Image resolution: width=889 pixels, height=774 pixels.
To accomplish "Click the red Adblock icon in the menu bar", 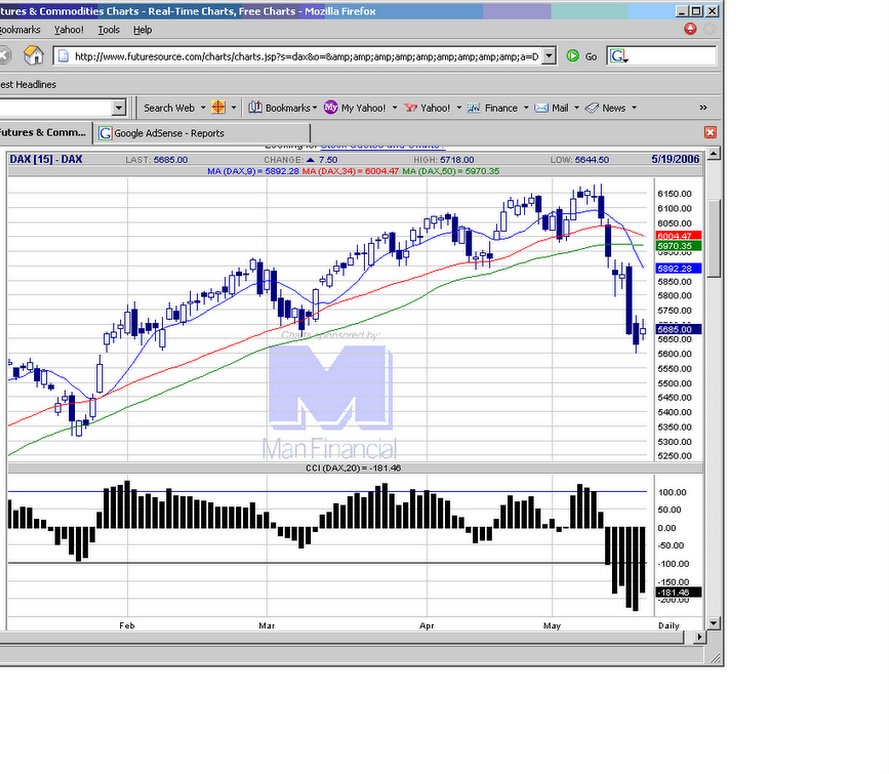I will pos(690,29).
